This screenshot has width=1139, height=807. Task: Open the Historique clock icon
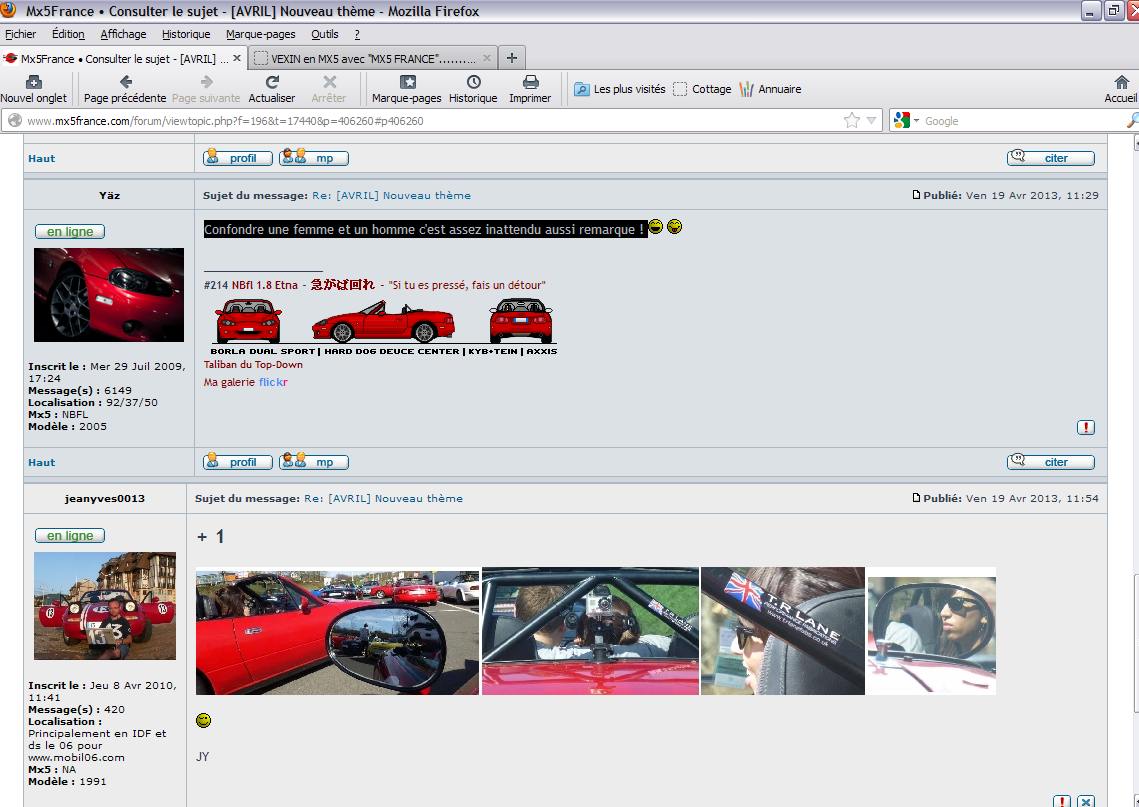point(473,83)
